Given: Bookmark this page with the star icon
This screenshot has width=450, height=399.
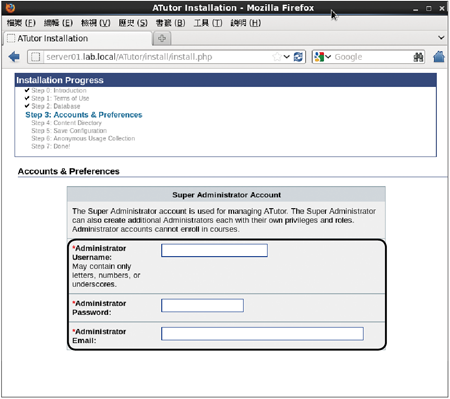Looking at the screenshot, I should pos(277,57).
